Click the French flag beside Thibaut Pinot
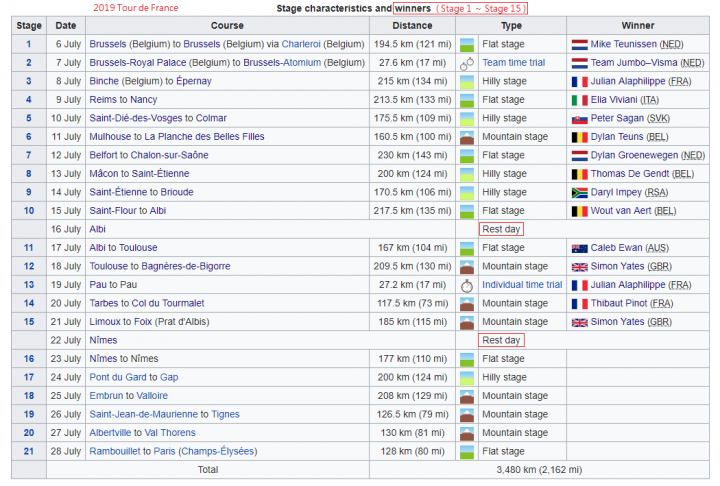 pyautogui.click(x=579, y=304)
